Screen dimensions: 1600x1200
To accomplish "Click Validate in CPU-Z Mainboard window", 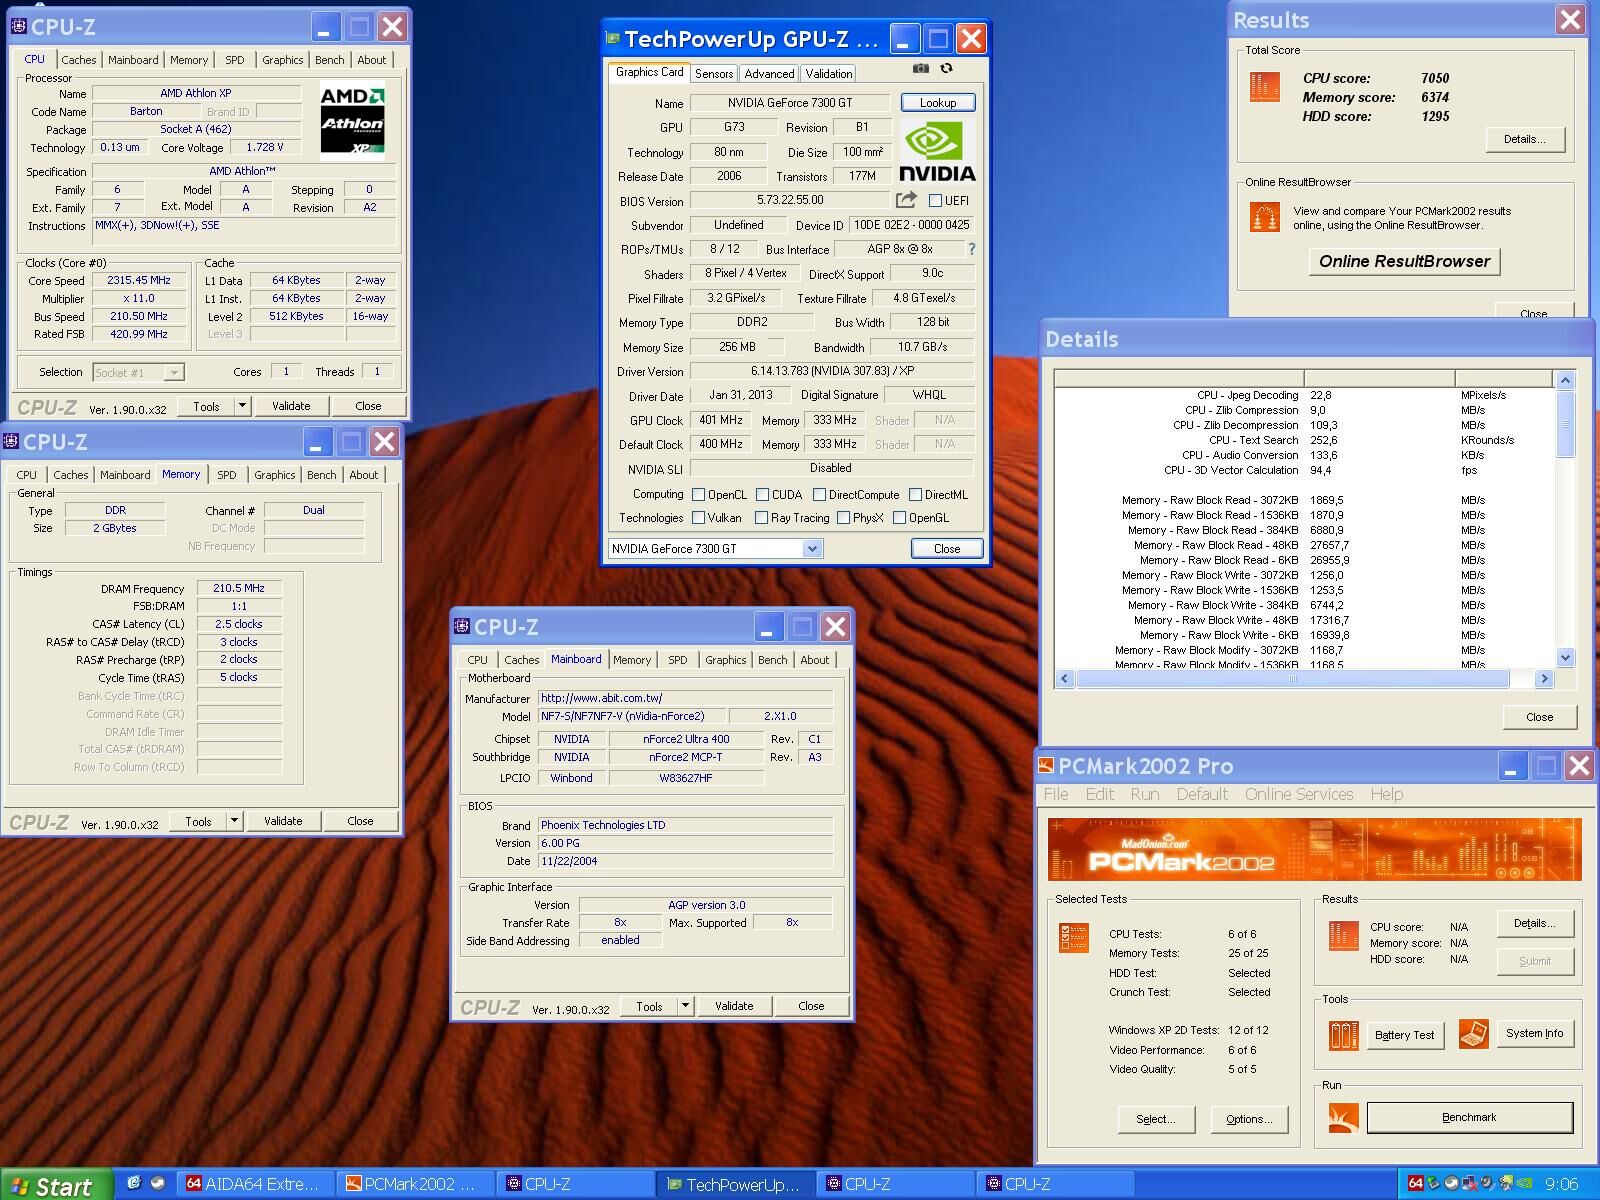I will (x=734, y=1005).
